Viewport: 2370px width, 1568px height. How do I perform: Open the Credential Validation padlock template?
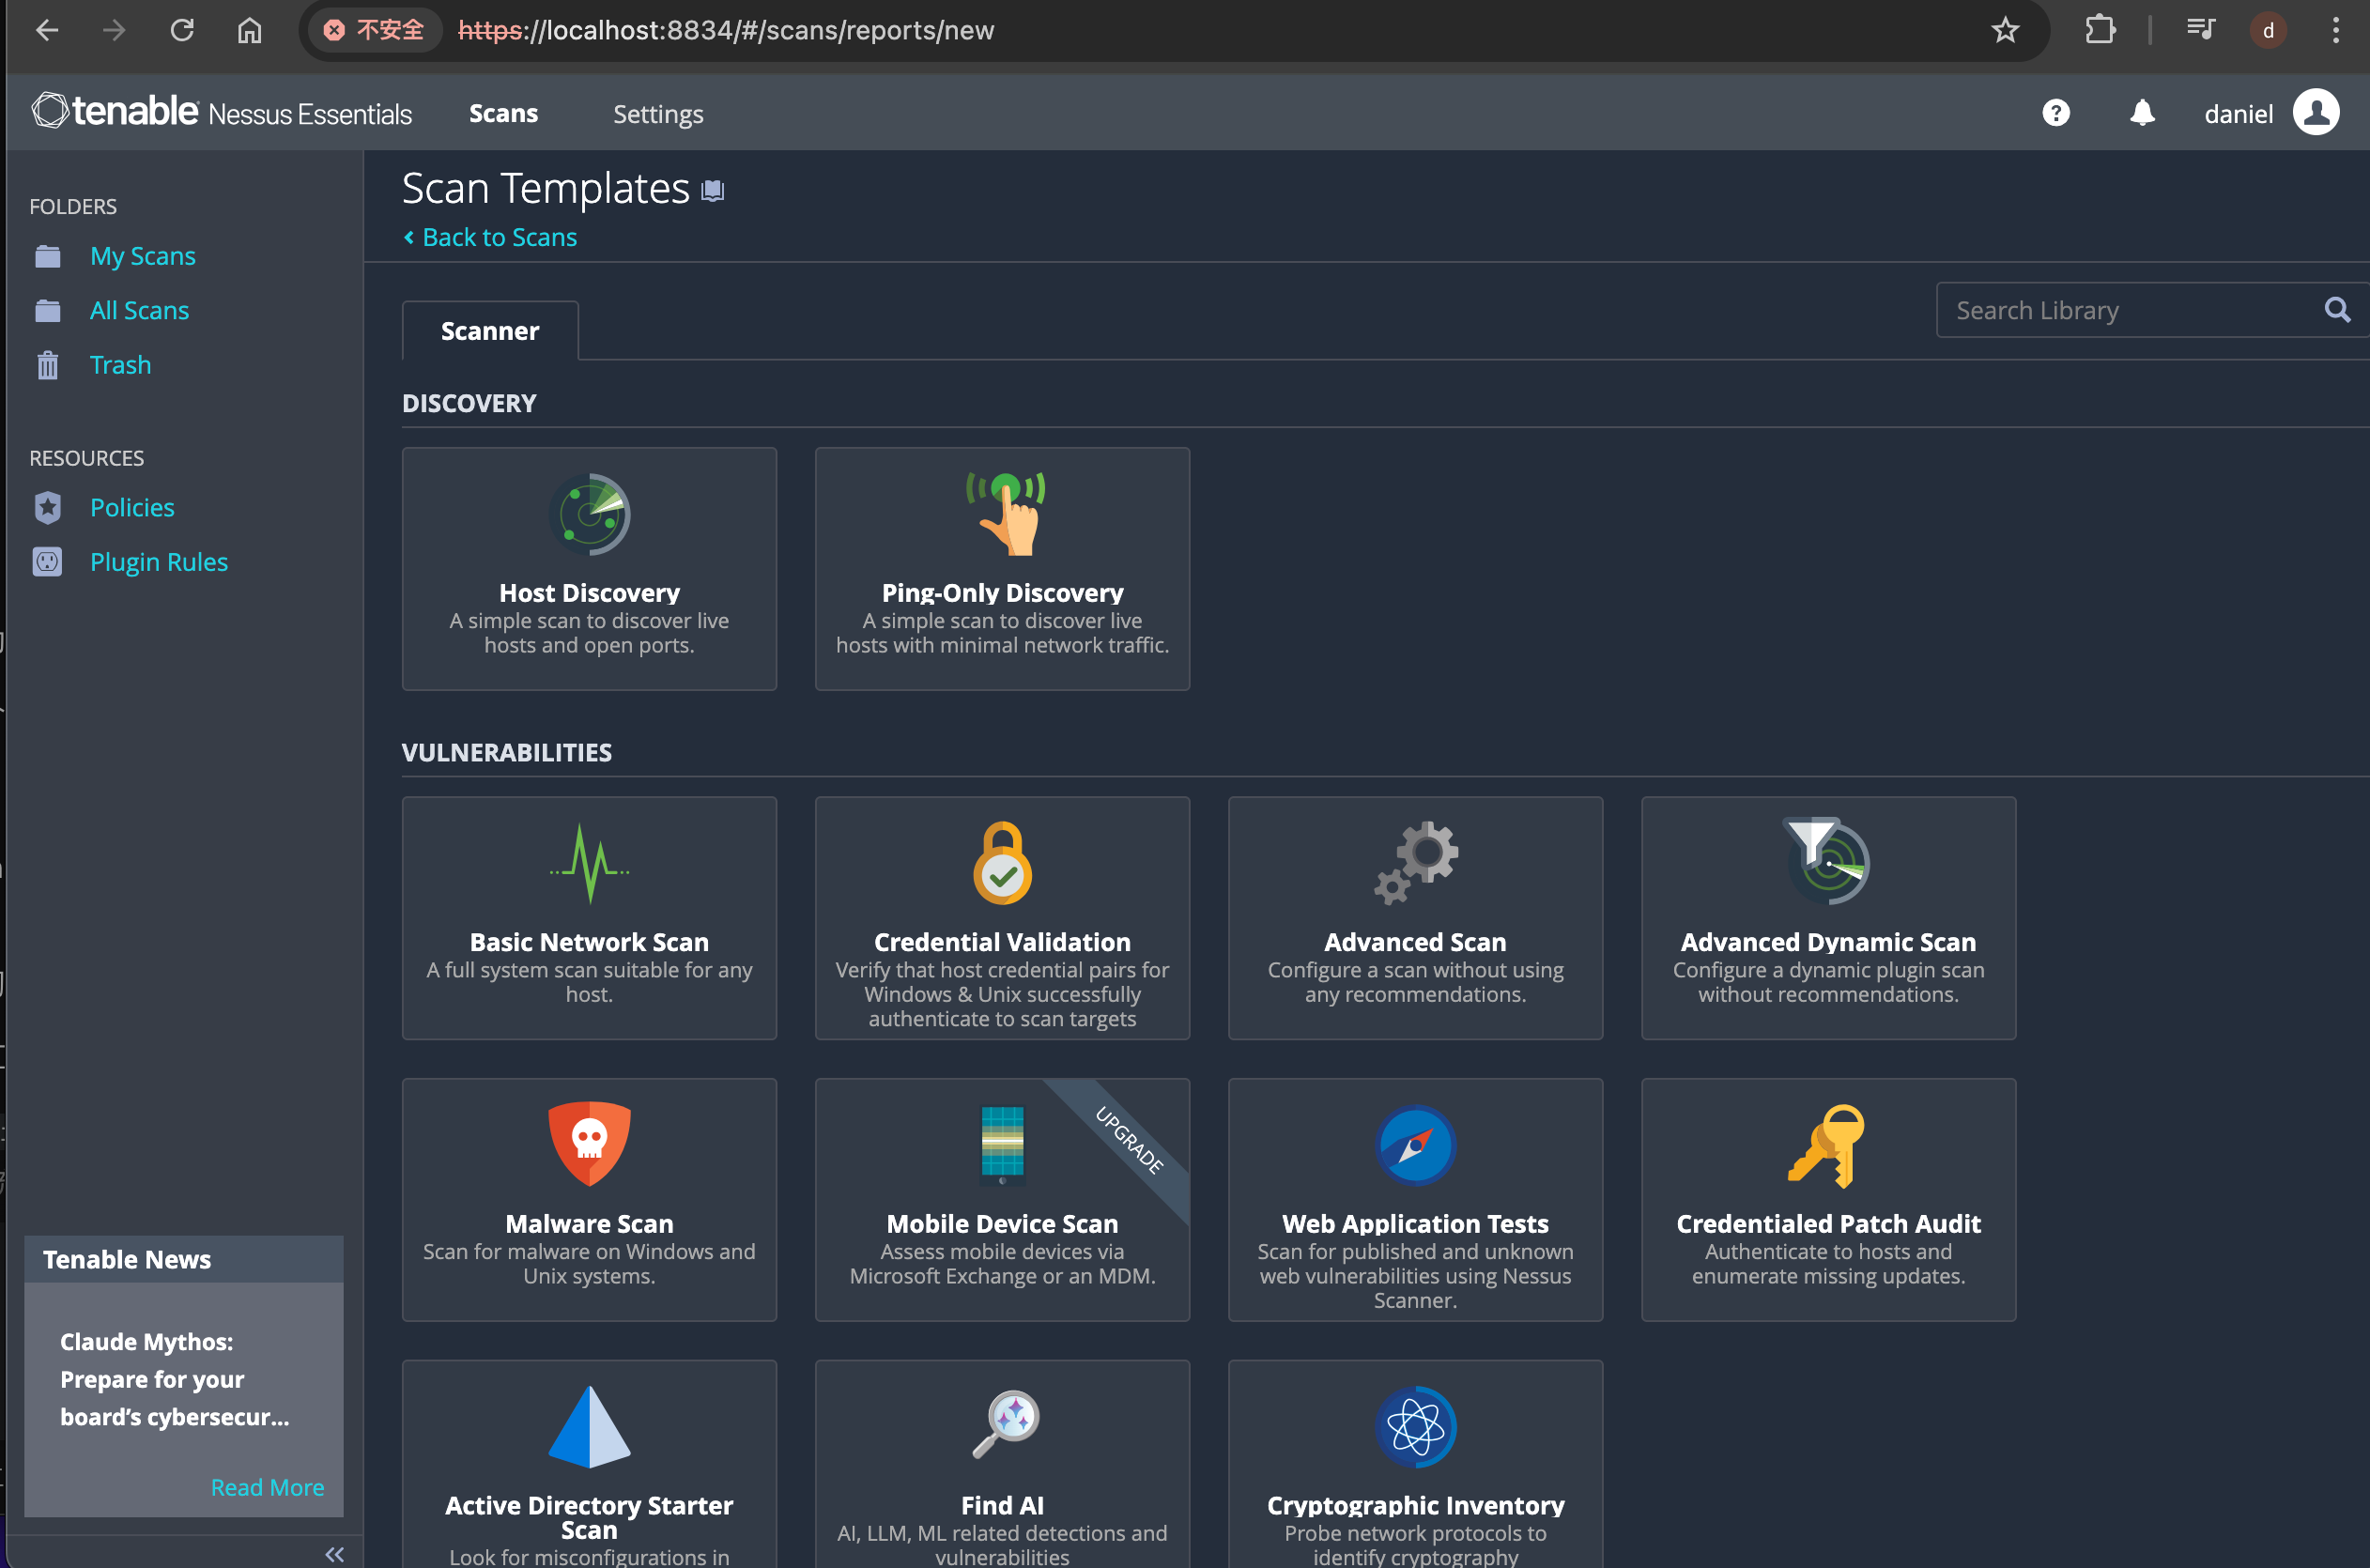tap(1002, 863)
